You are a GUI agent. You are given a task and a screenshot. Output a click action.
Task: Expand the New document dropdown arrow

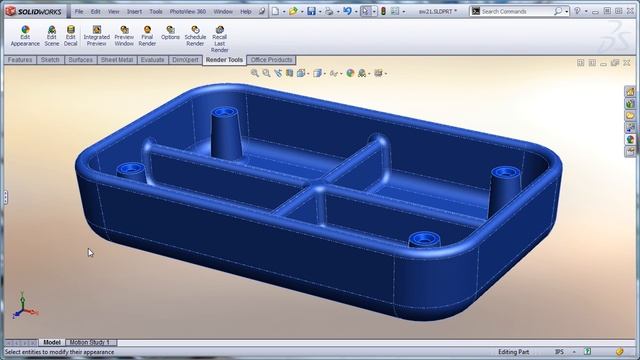284,12
